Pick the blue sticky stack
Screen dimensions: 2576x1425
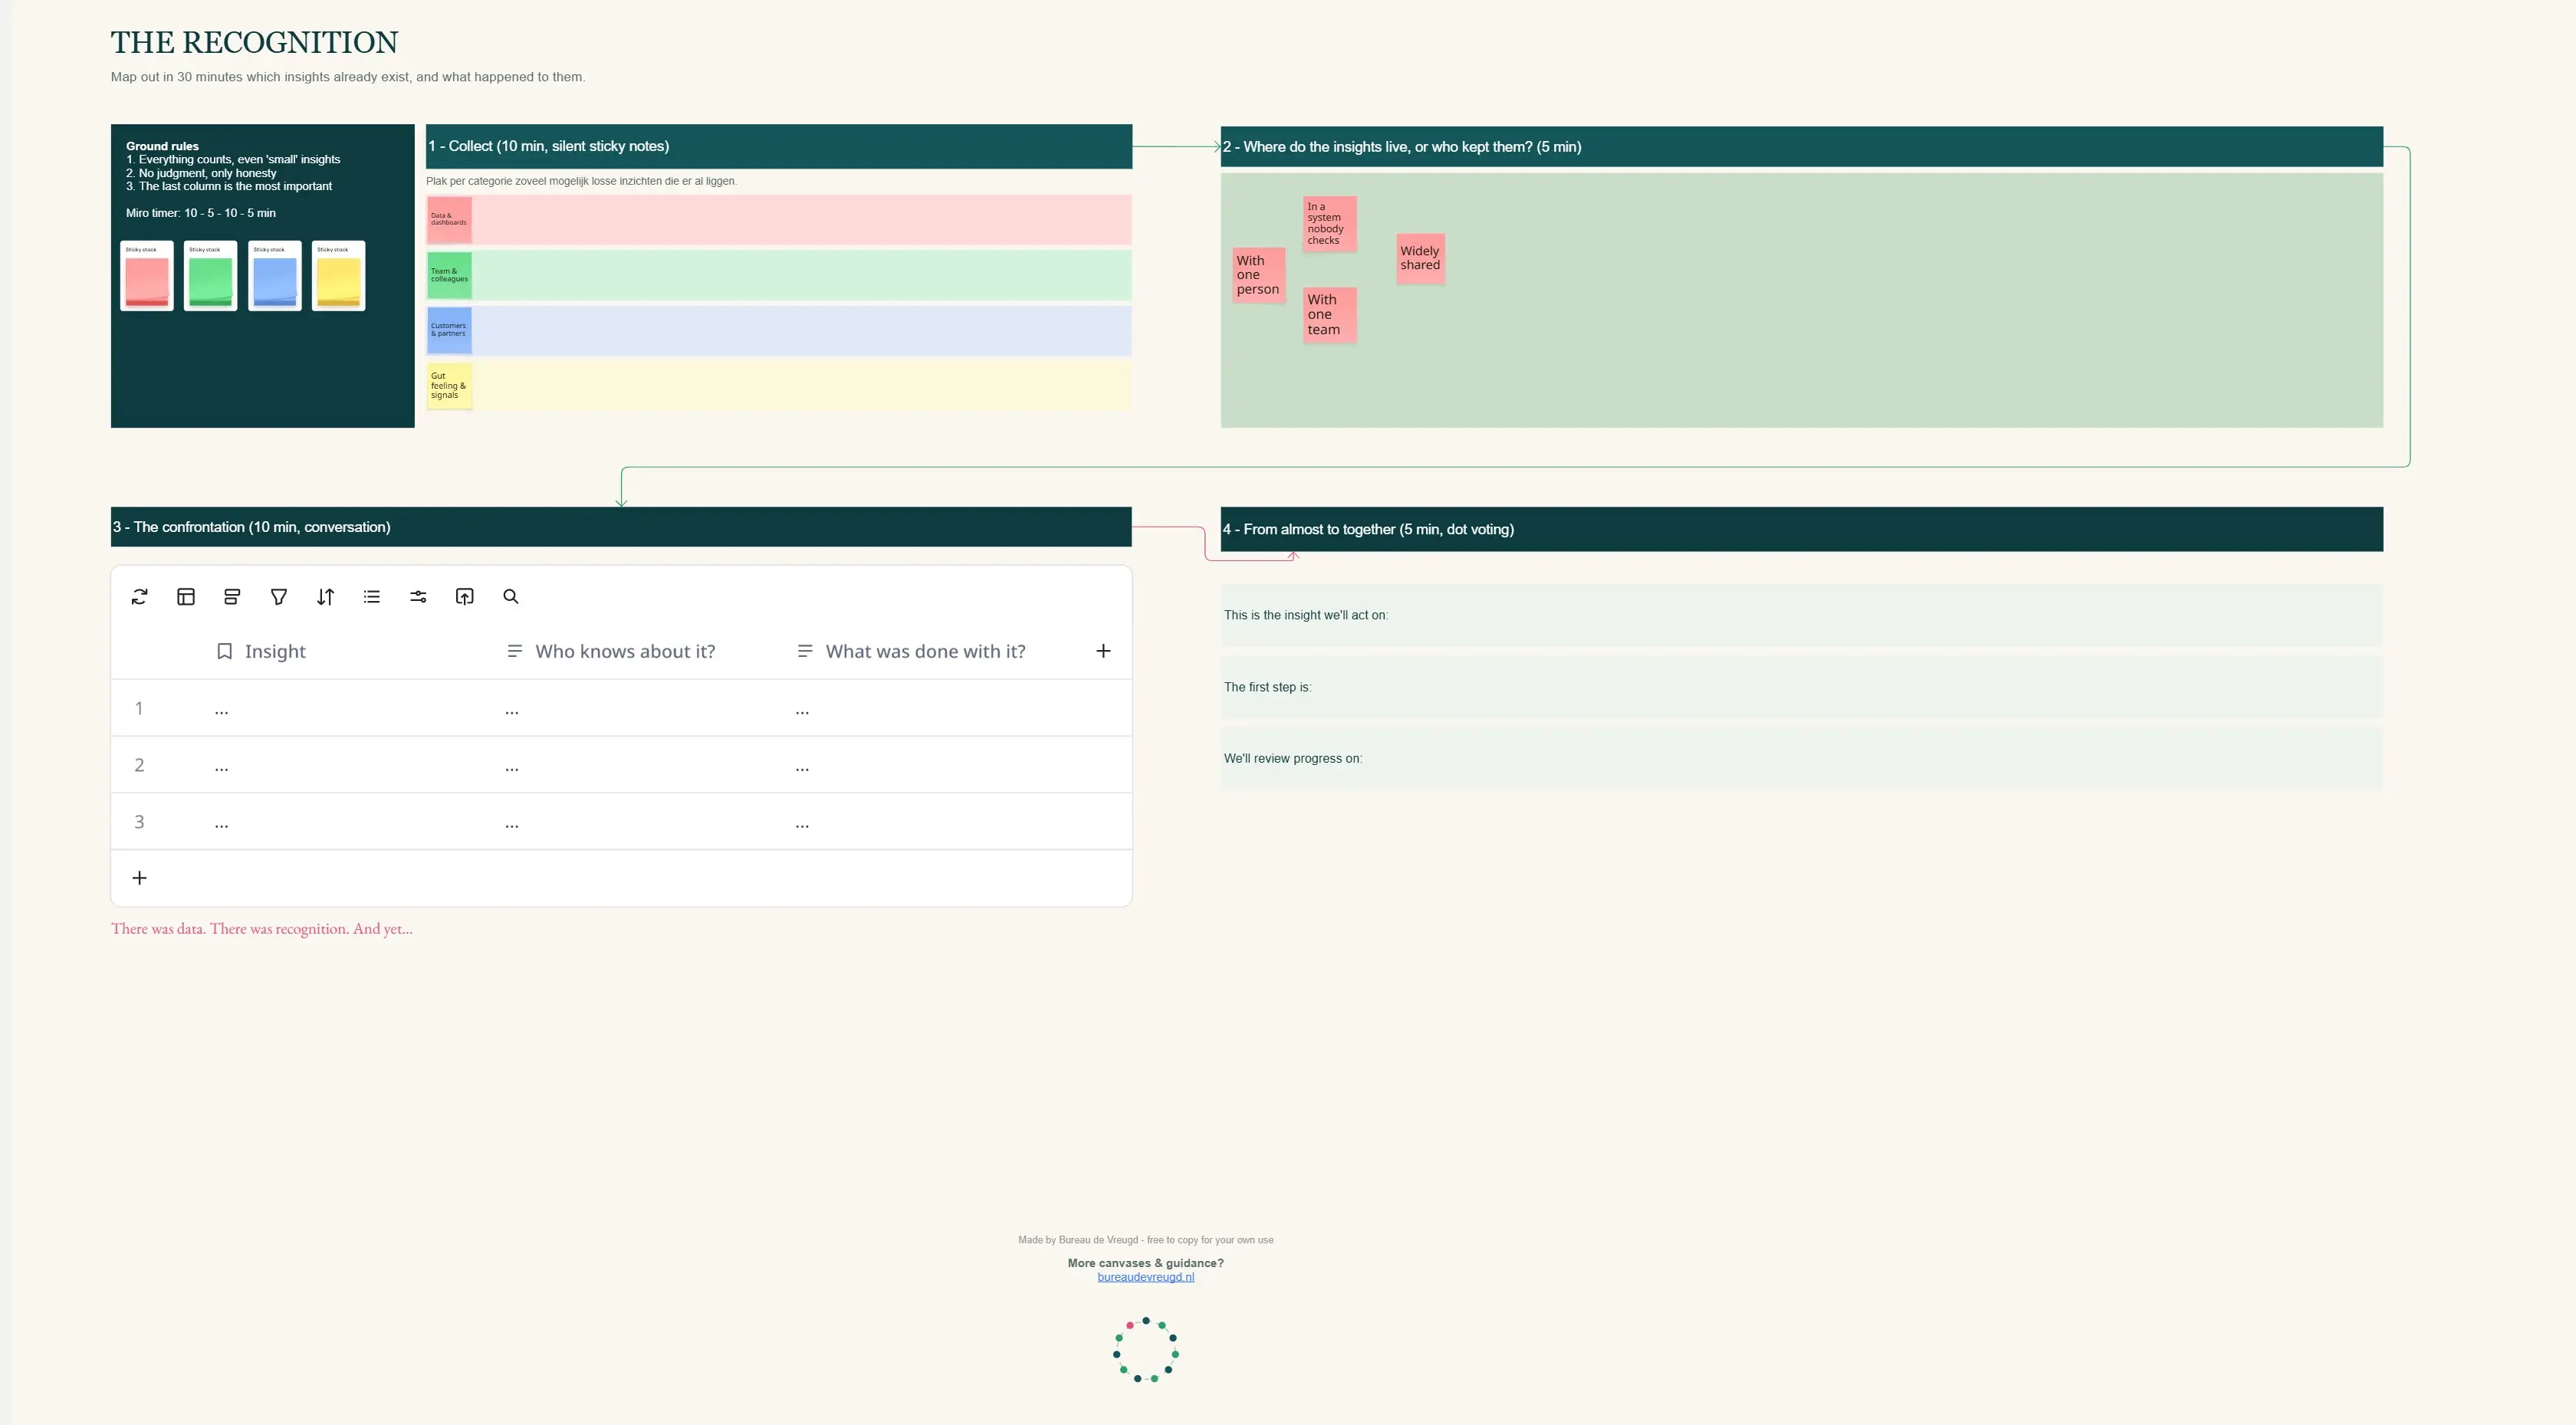[275, 276]
